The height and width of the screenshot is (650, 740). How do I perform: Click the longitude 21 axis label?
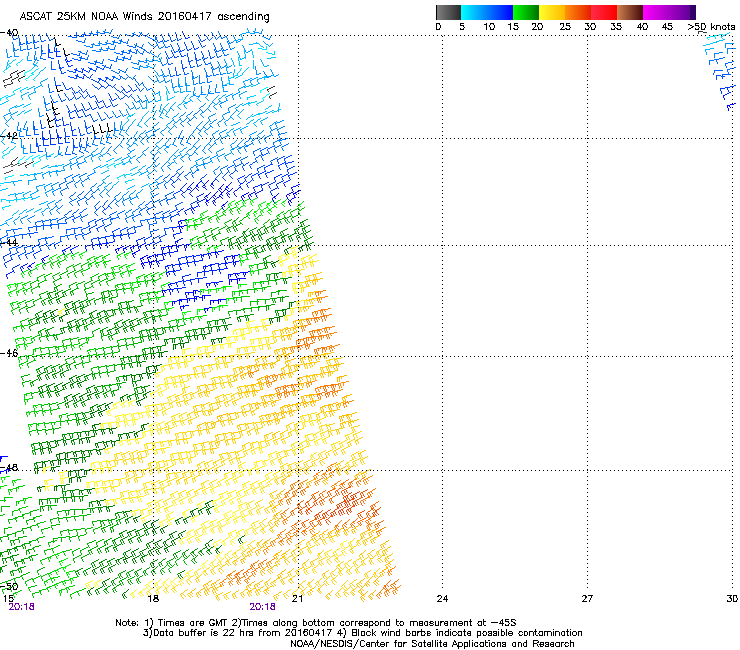pyautogui.click(x=297, y=599)
